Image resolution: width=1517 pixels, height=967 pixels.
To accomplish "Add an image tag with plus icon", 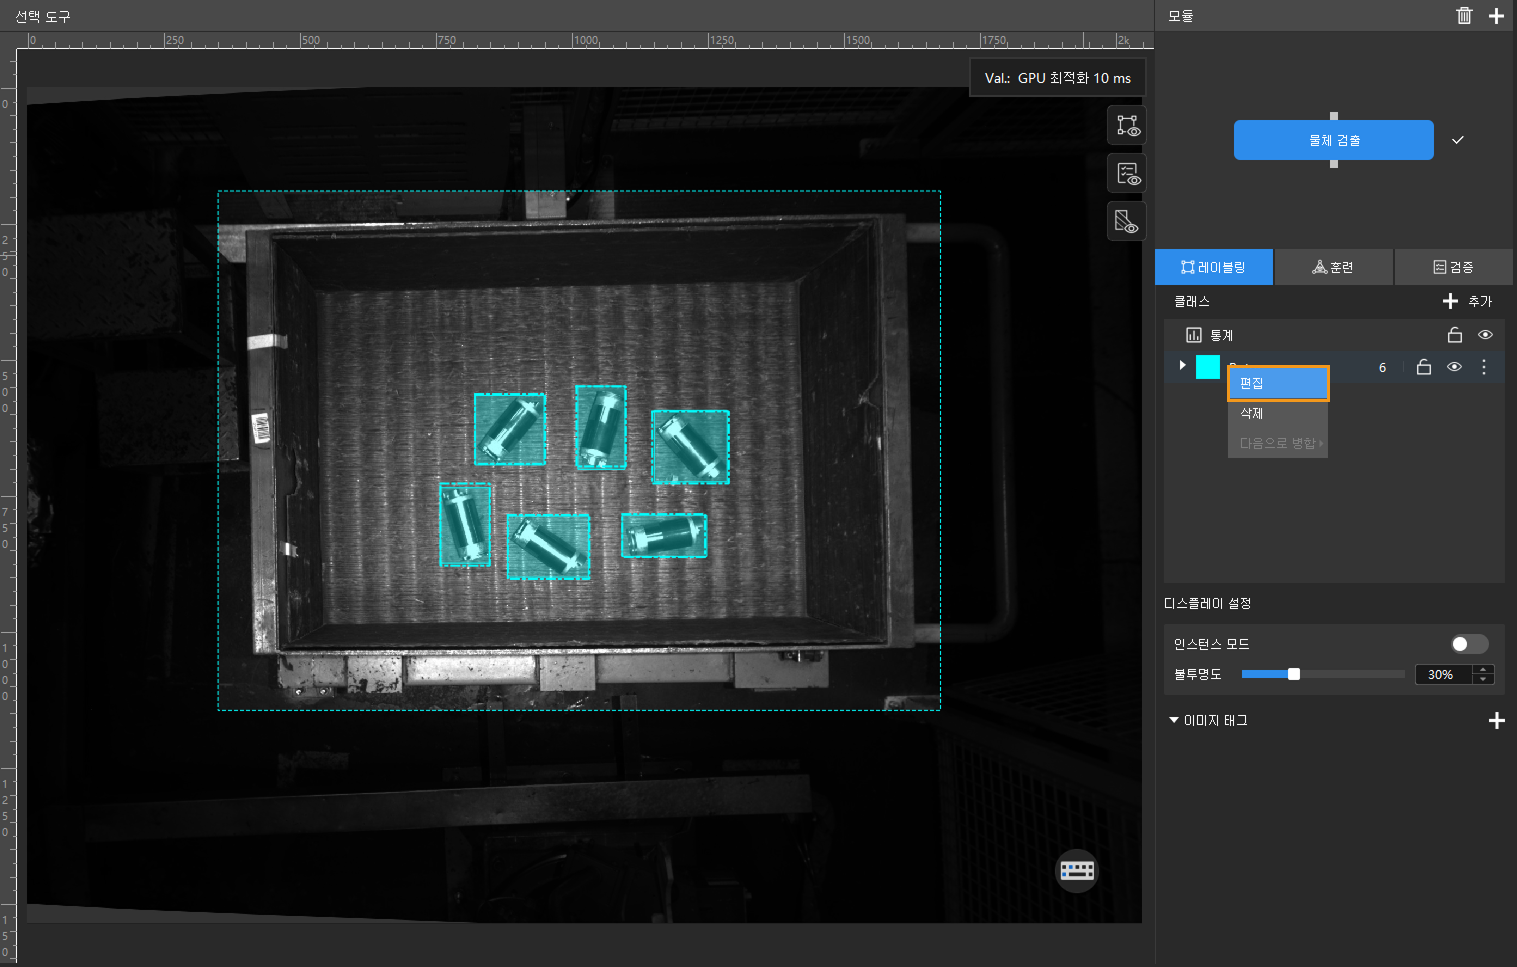I will [1496, 721].
